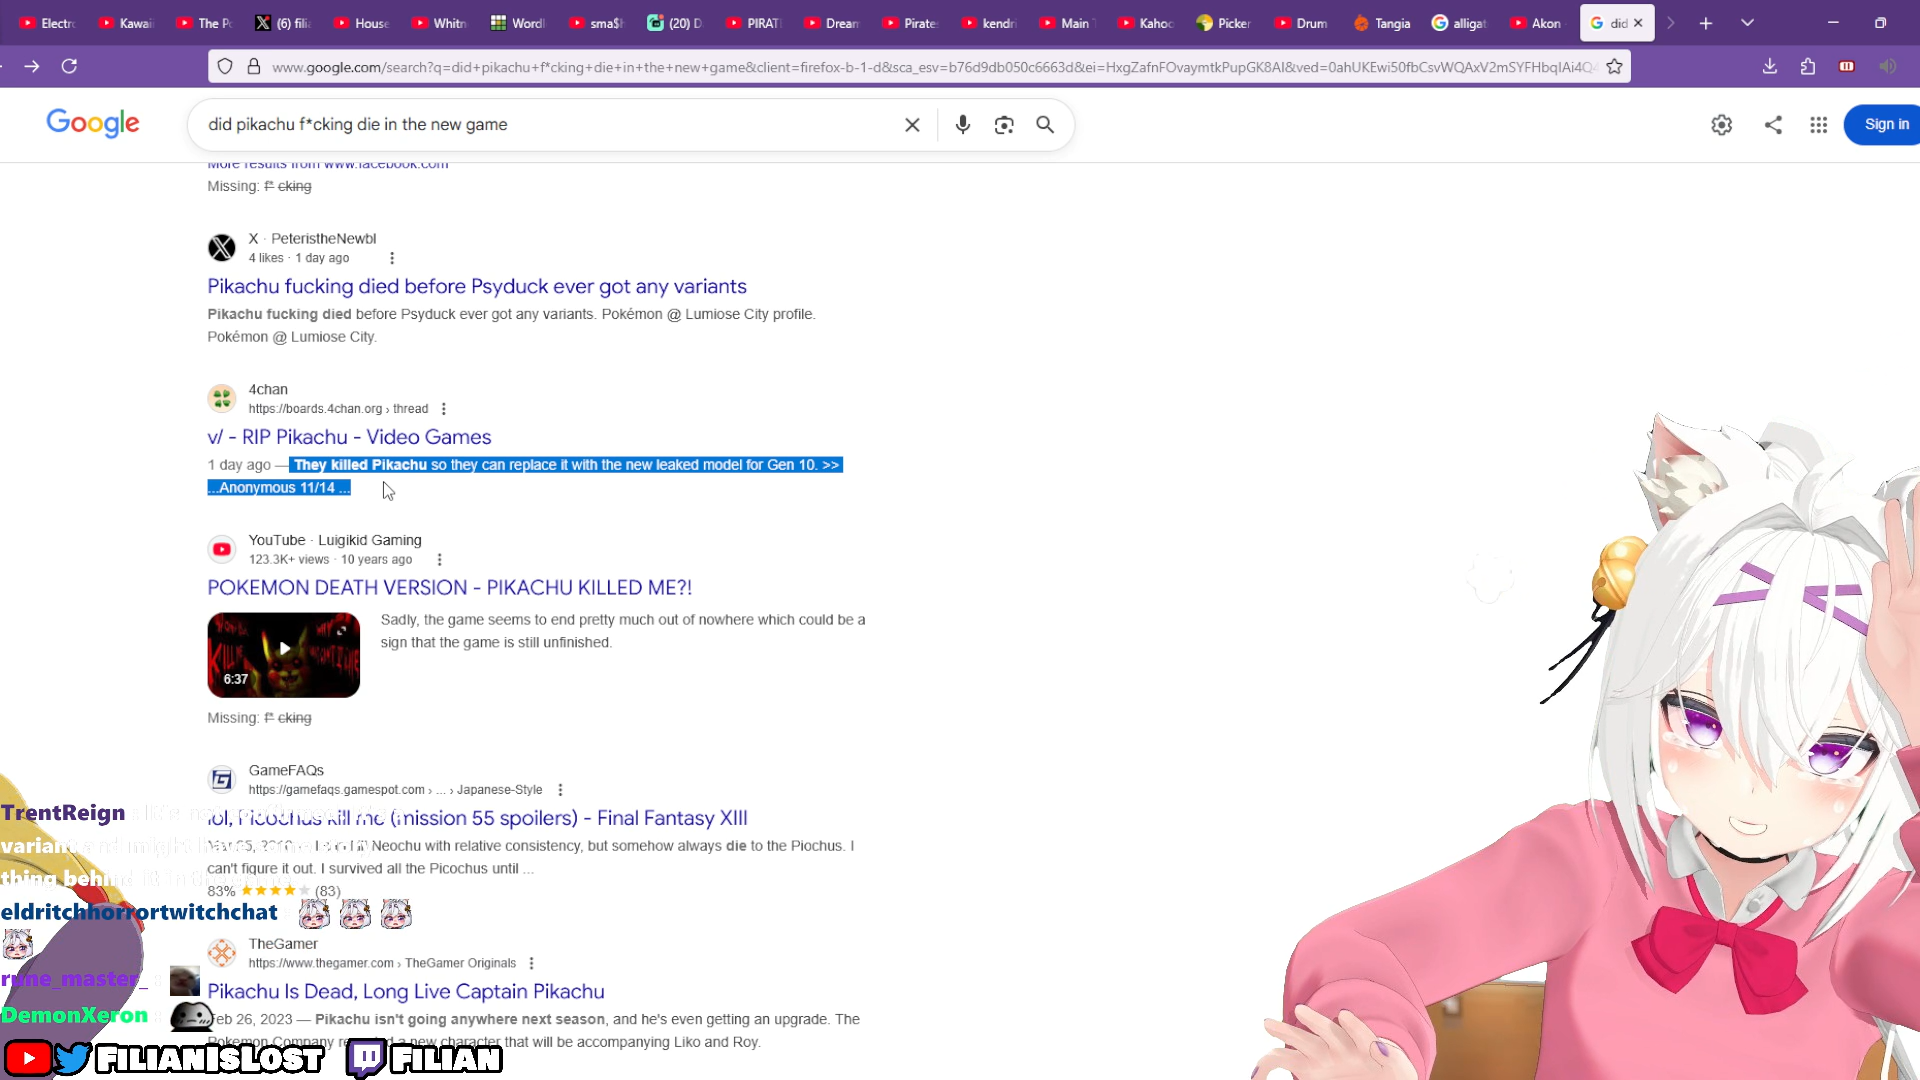Open three-dot menu beside 4chan result
This screenshot has height=1080, width=1920.
(444, 409)
